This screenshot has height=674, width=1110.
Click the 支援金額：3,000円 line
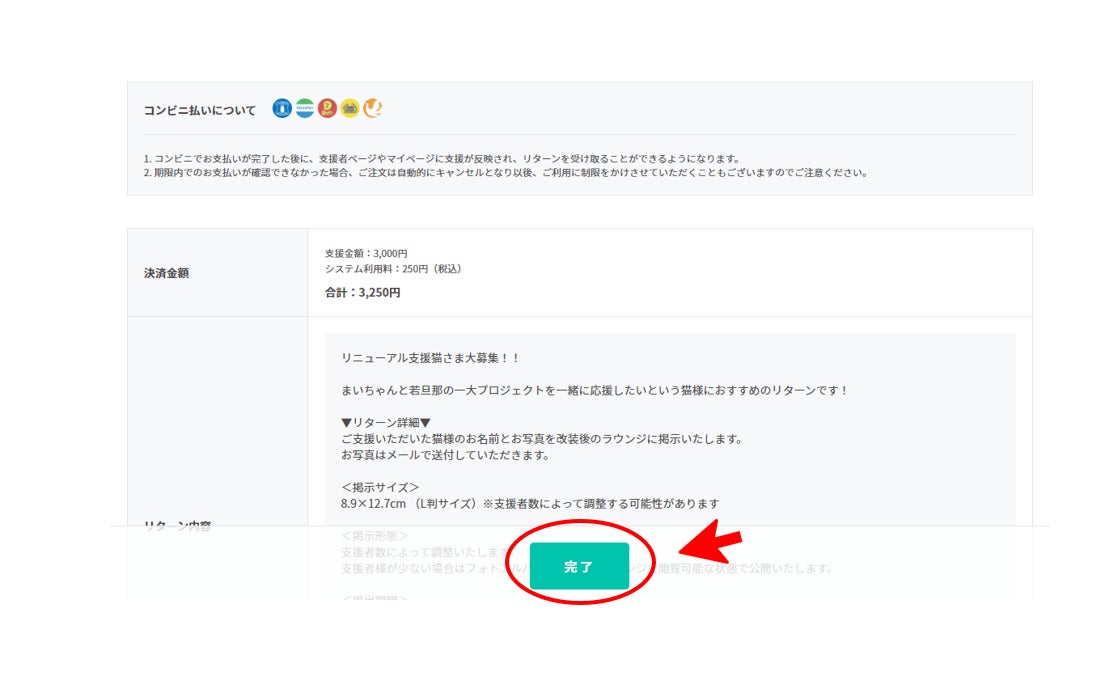(366, 254)
